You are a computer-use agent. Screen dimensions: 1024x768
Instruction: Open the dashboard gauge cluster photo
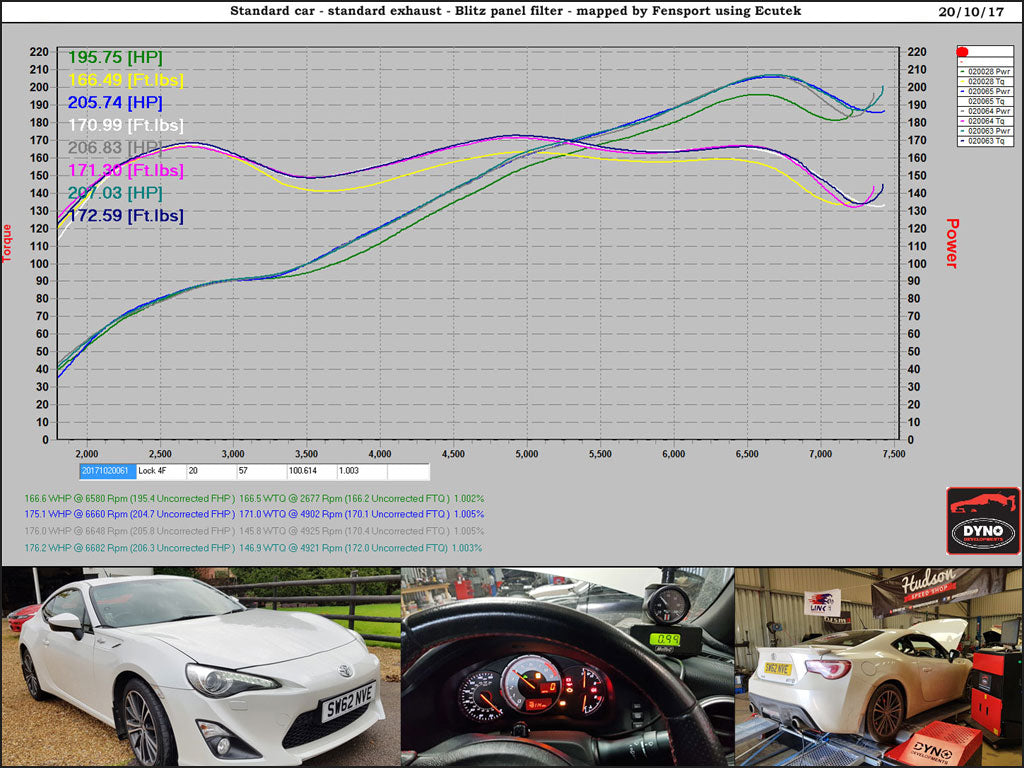tap(567, 667)
